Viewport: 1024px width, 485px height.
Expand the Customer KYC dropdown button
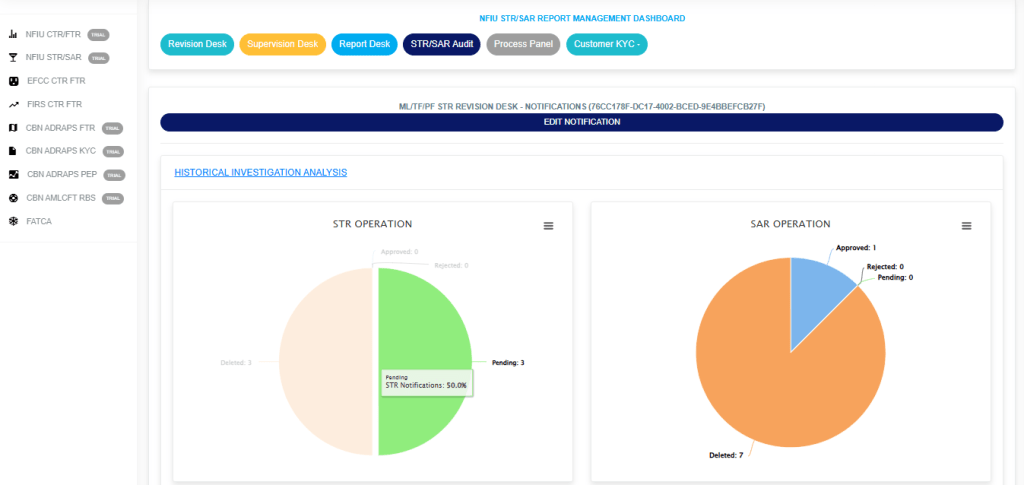pos(607,44)
